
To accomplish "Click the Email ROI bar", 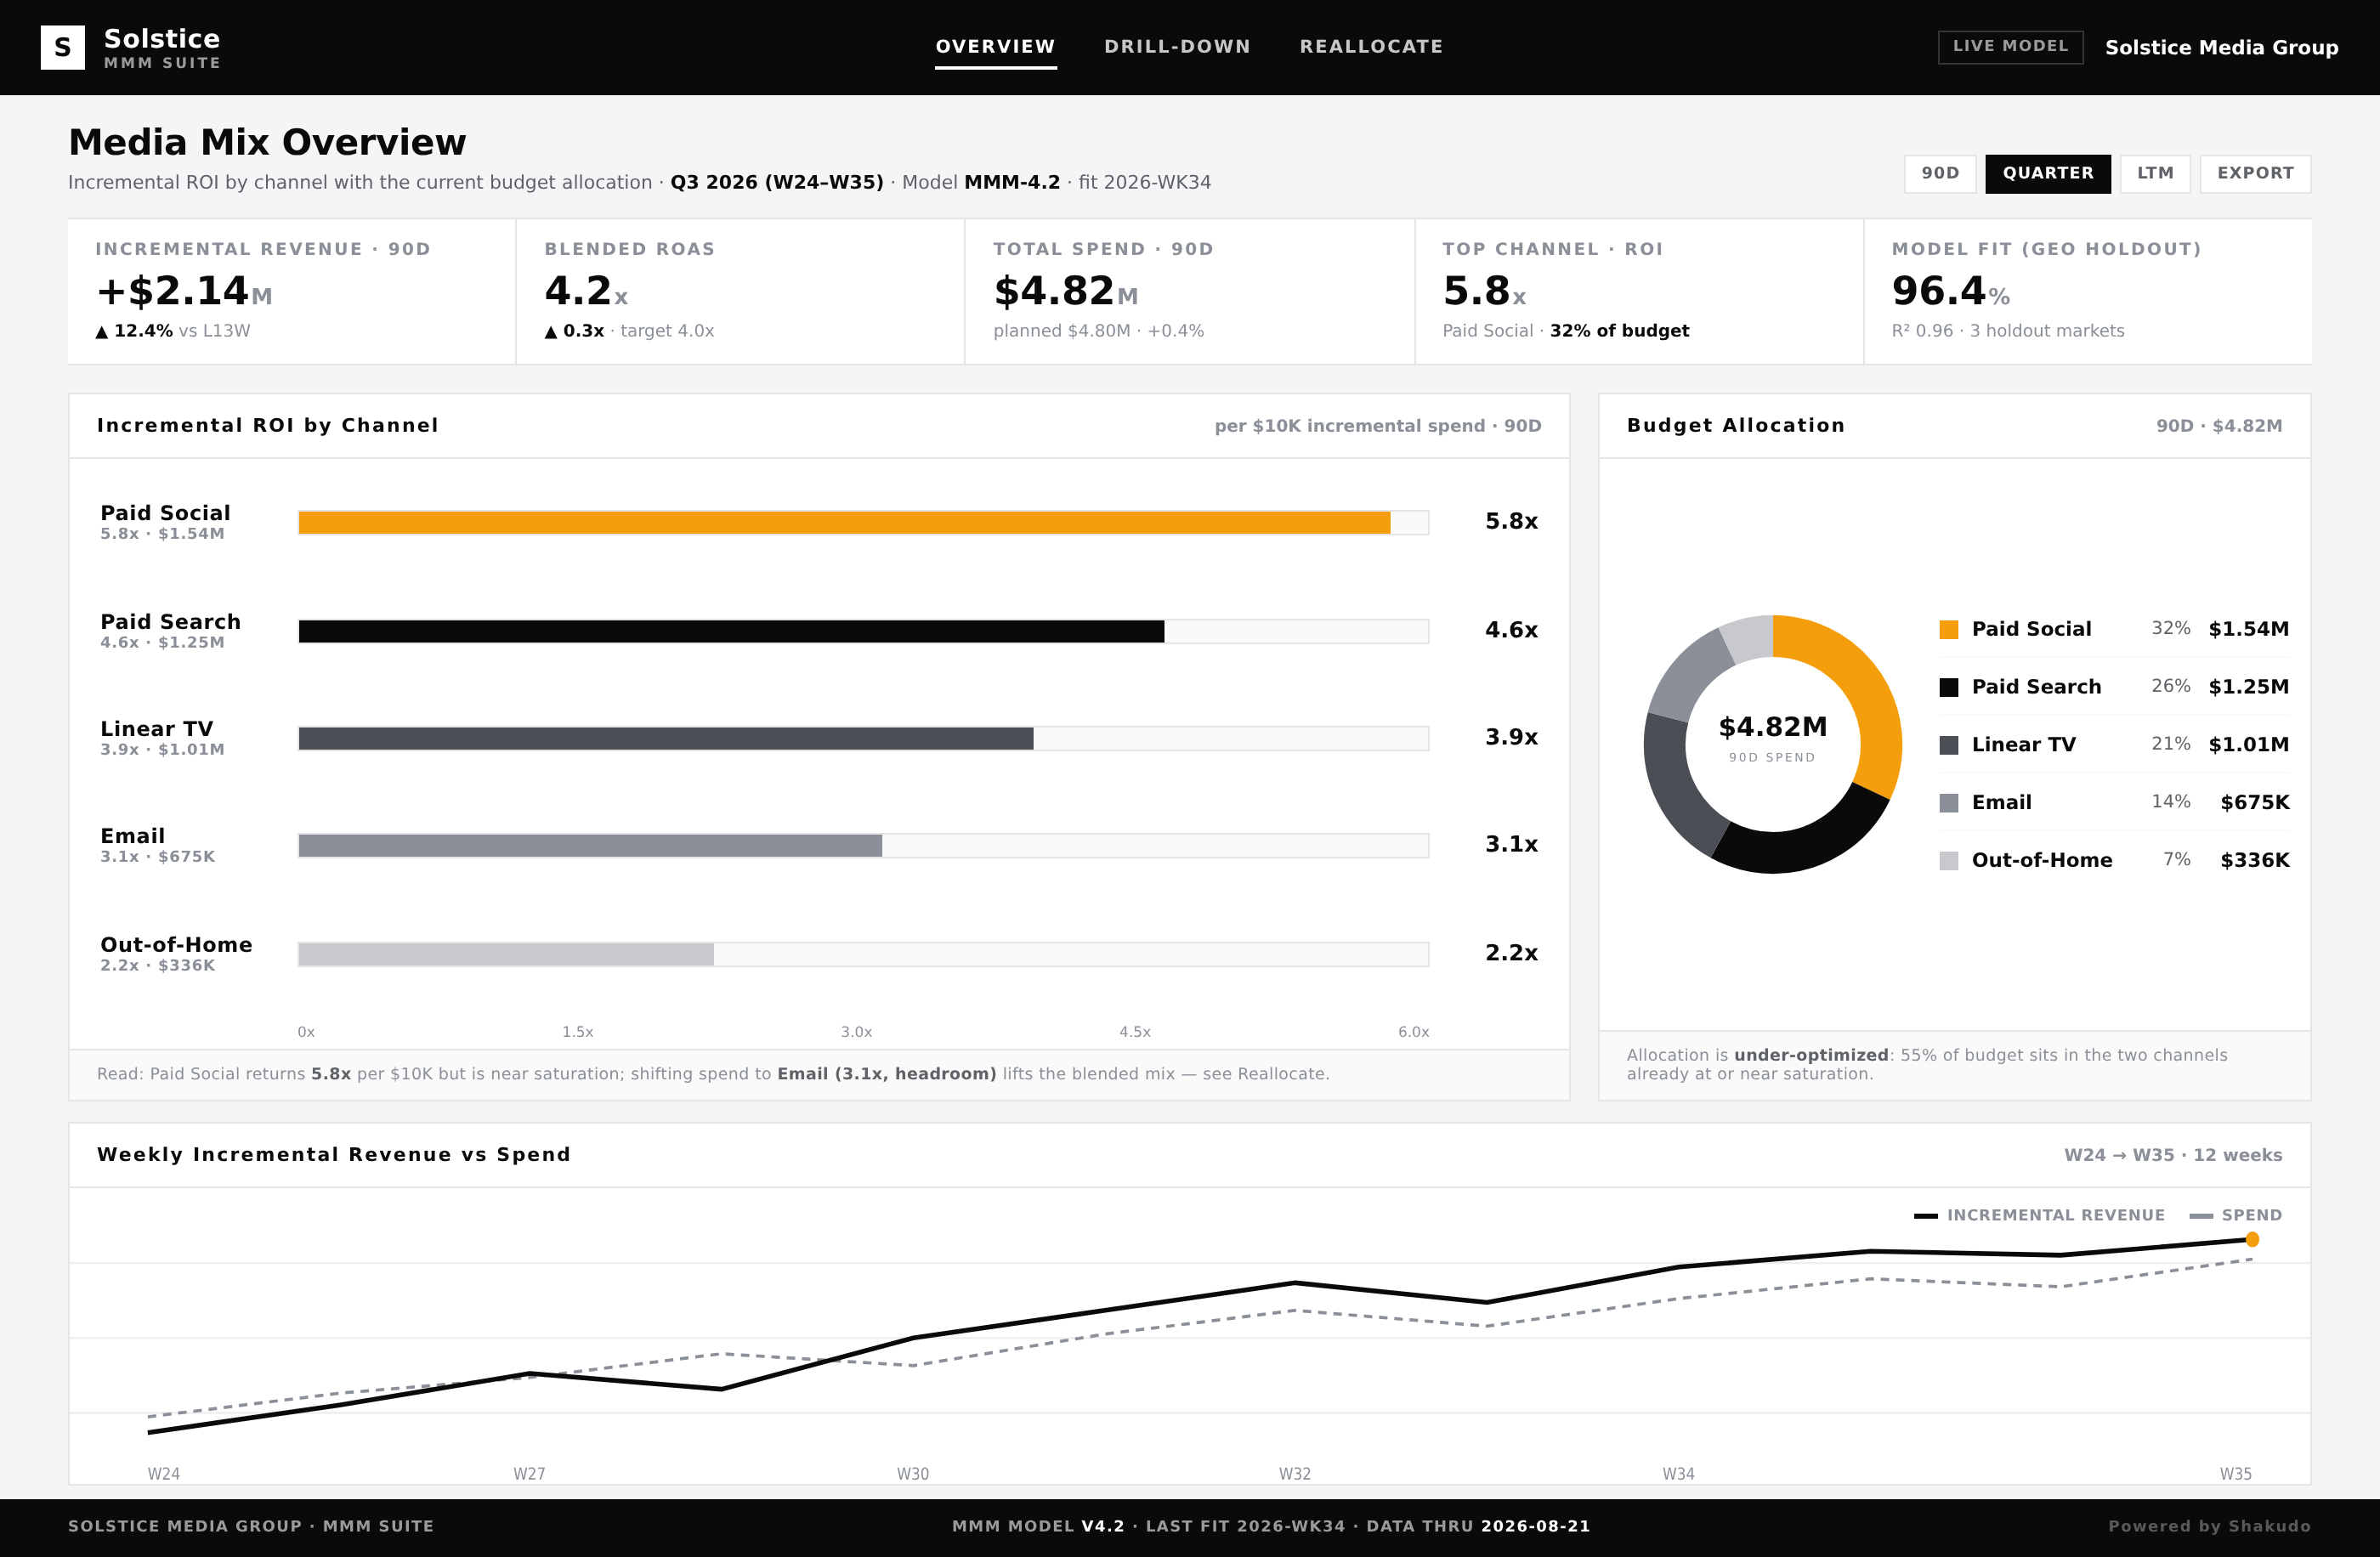I will (x=590, y=845).
